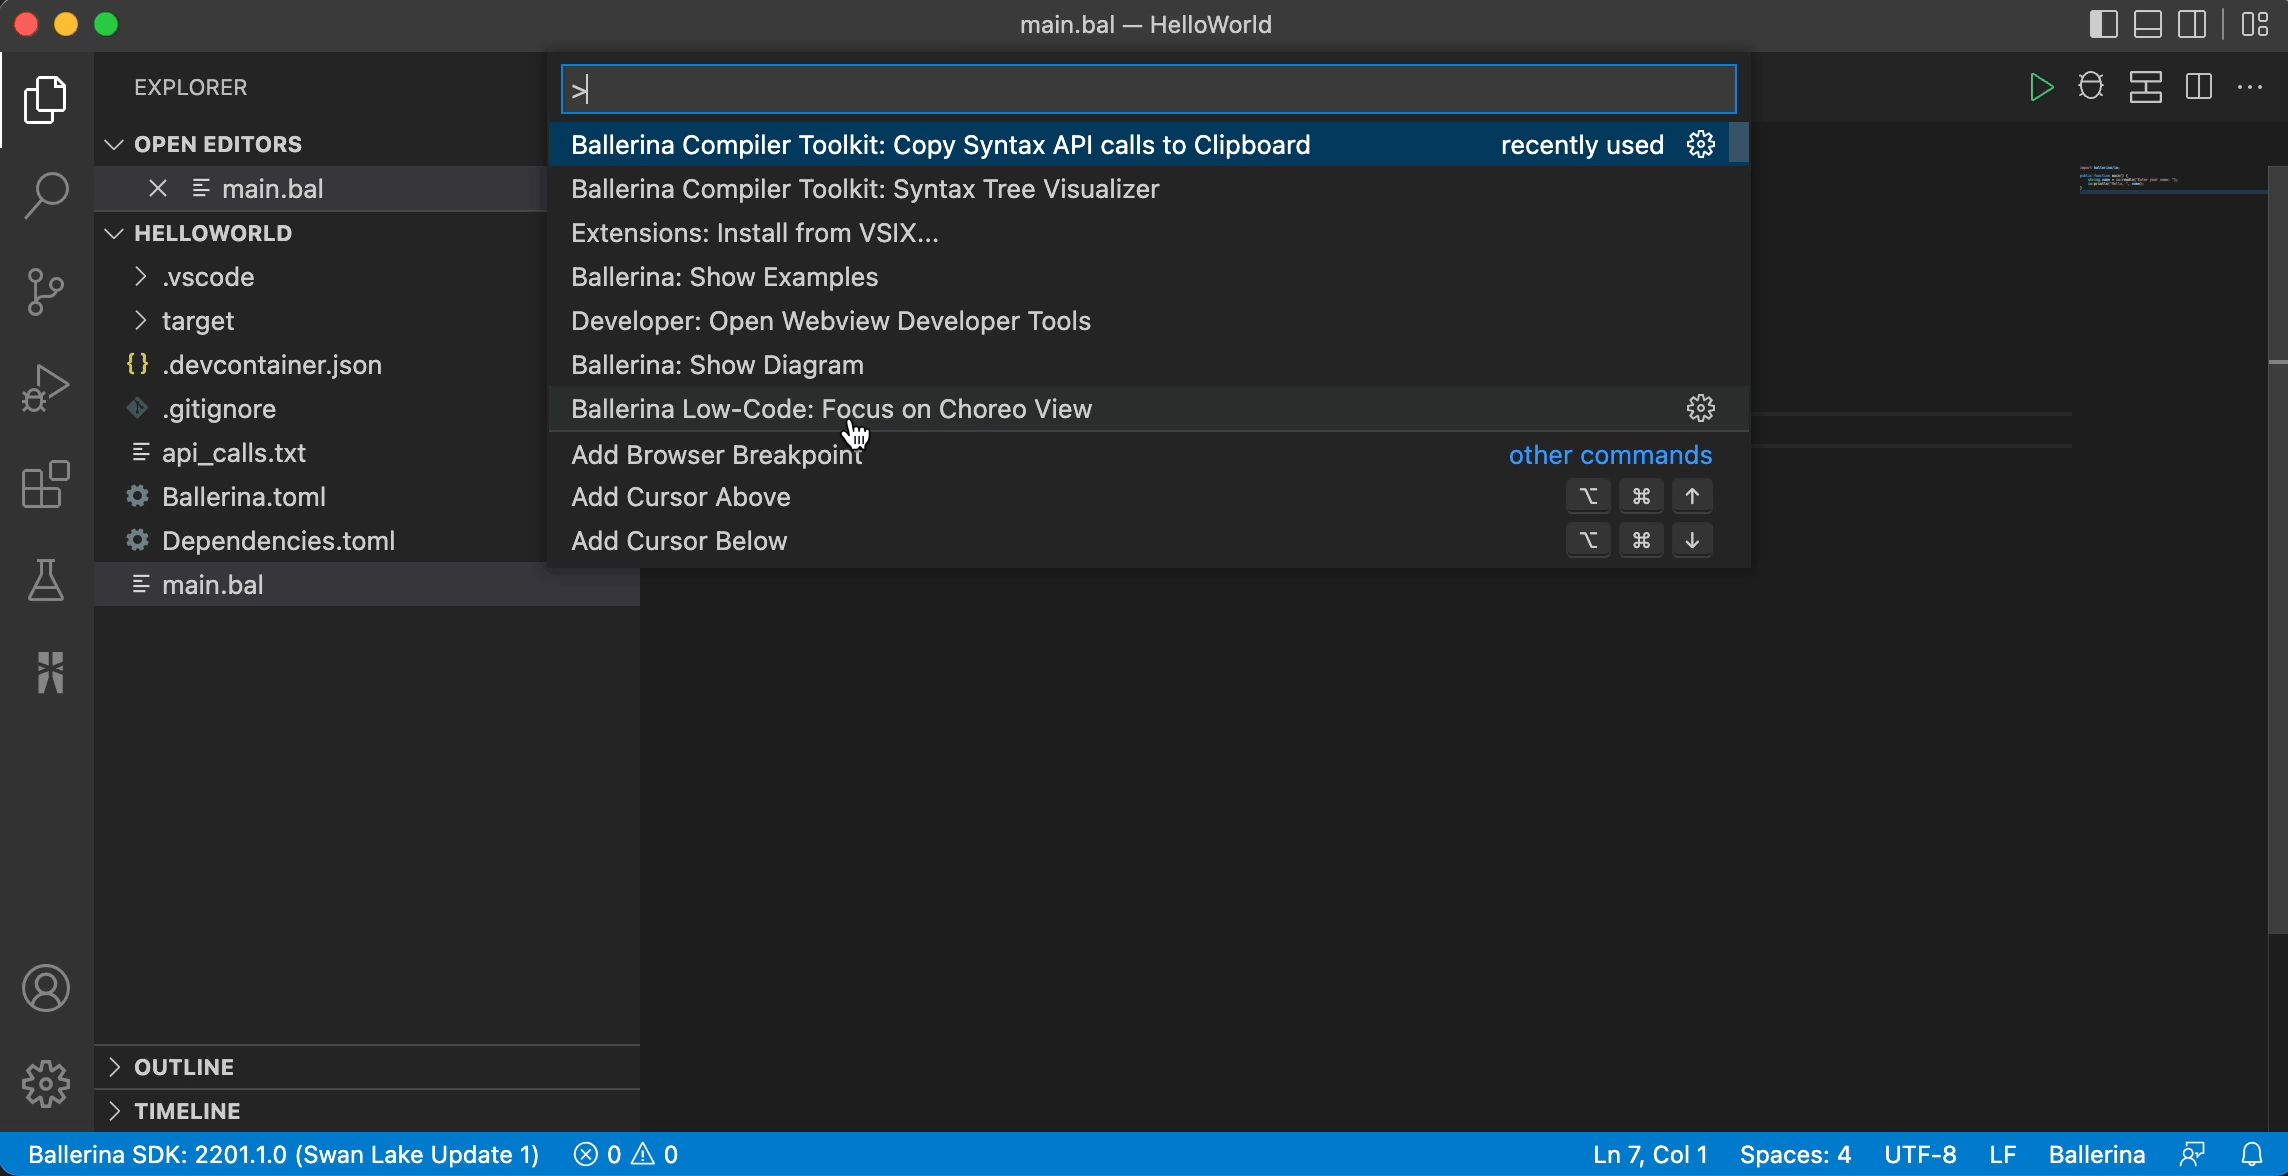The image size is (2288, 1176).
Task: Open the Run and Debug view
Action: point(46,388)
